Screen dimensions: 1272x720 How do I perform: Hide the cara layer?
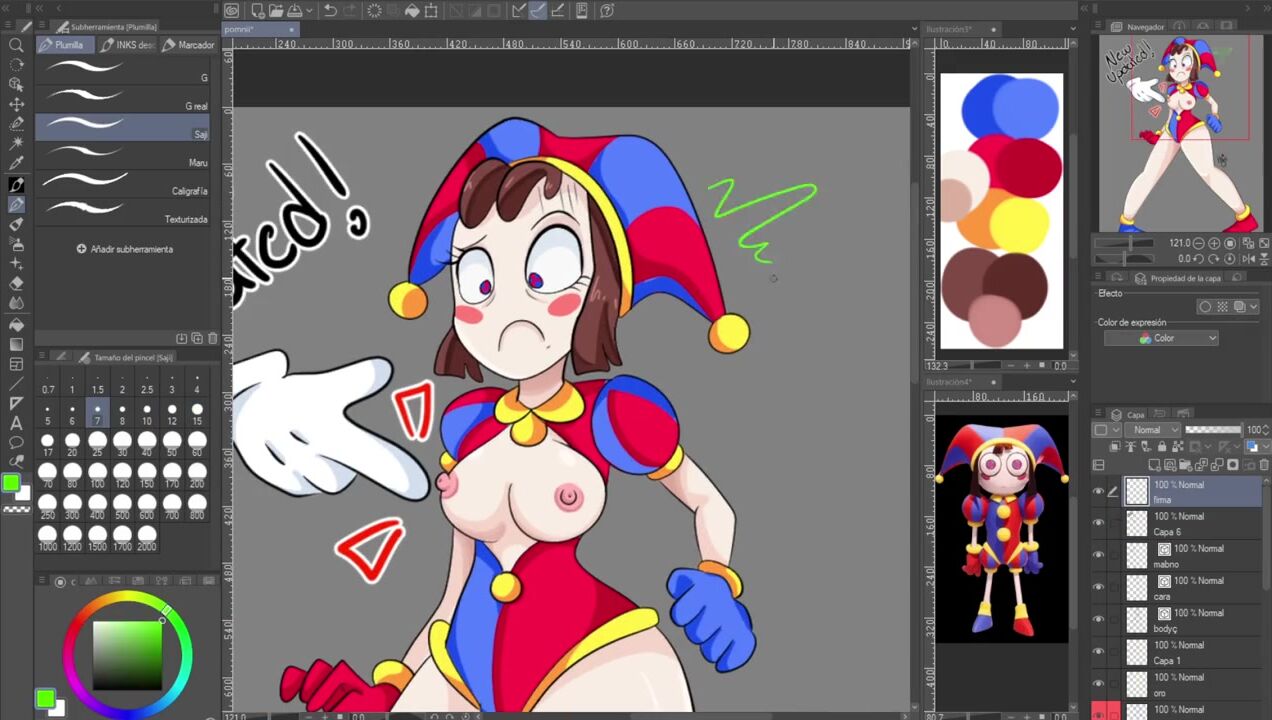click(1098, 588)
